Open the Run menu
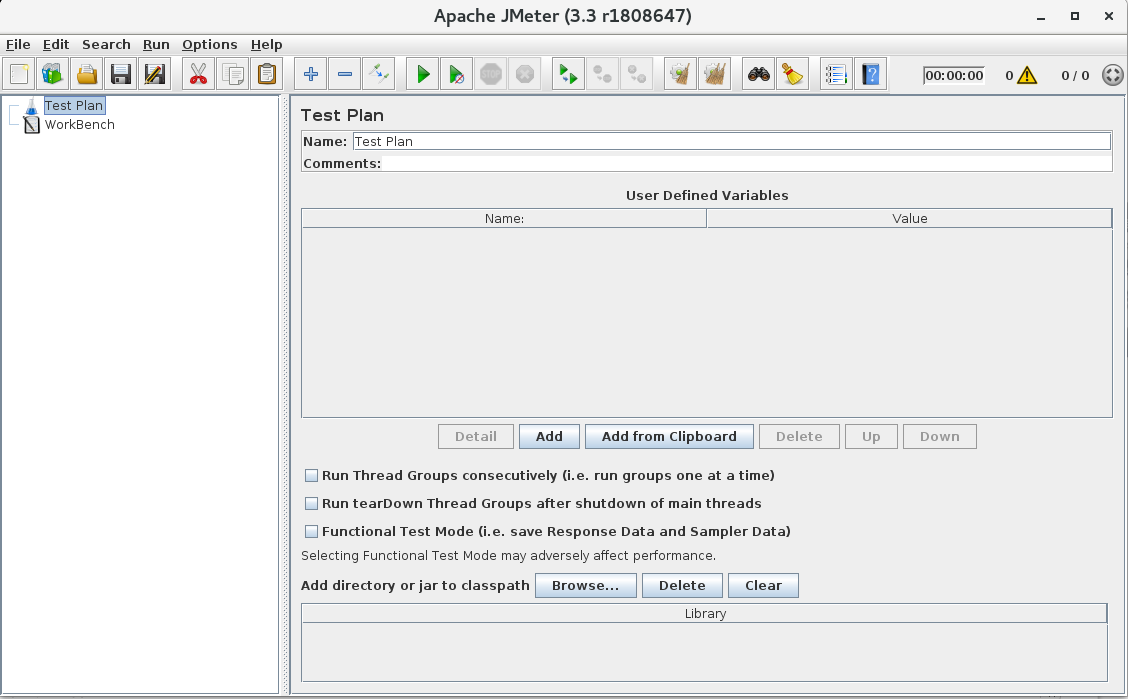1128x699 pixels. (x=156, y=45)
